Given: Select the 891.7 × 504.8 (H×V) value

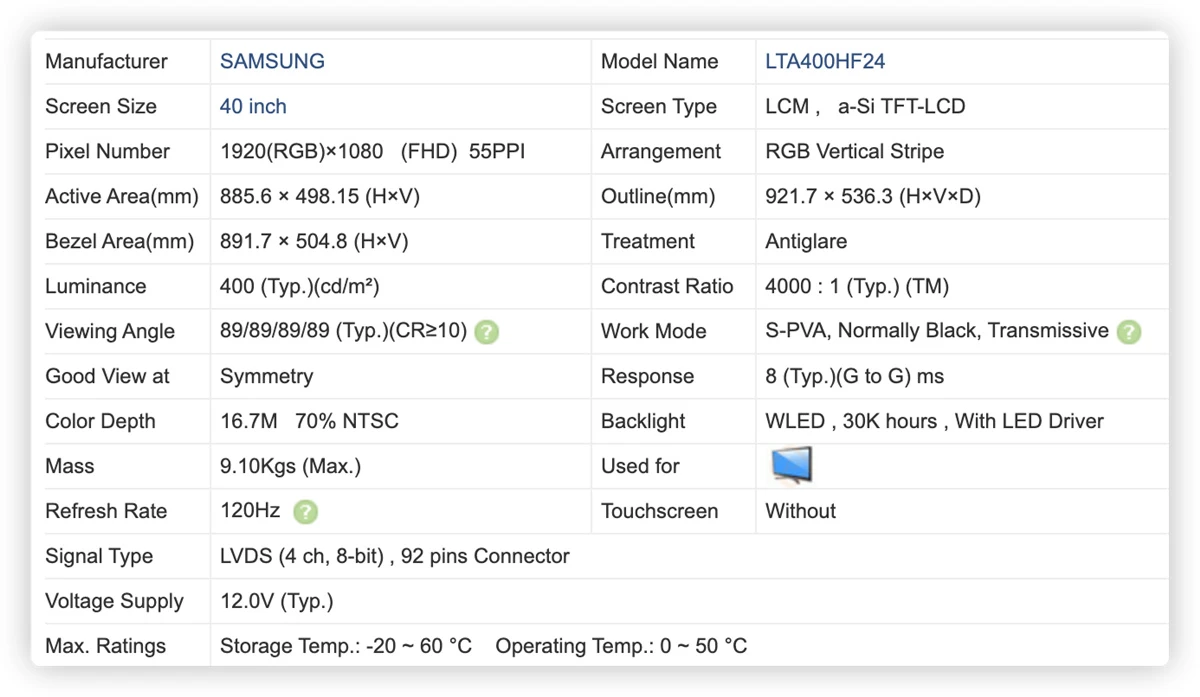Looking at the screenshot, I should (314, 241).
